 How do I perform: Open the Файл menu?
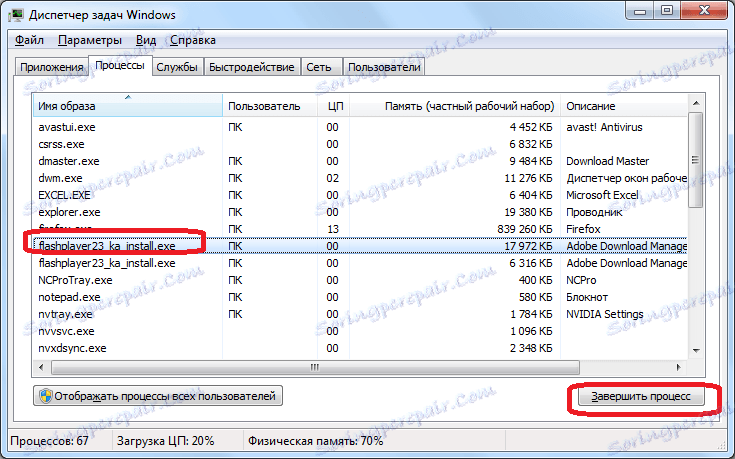tap(29, 40)
